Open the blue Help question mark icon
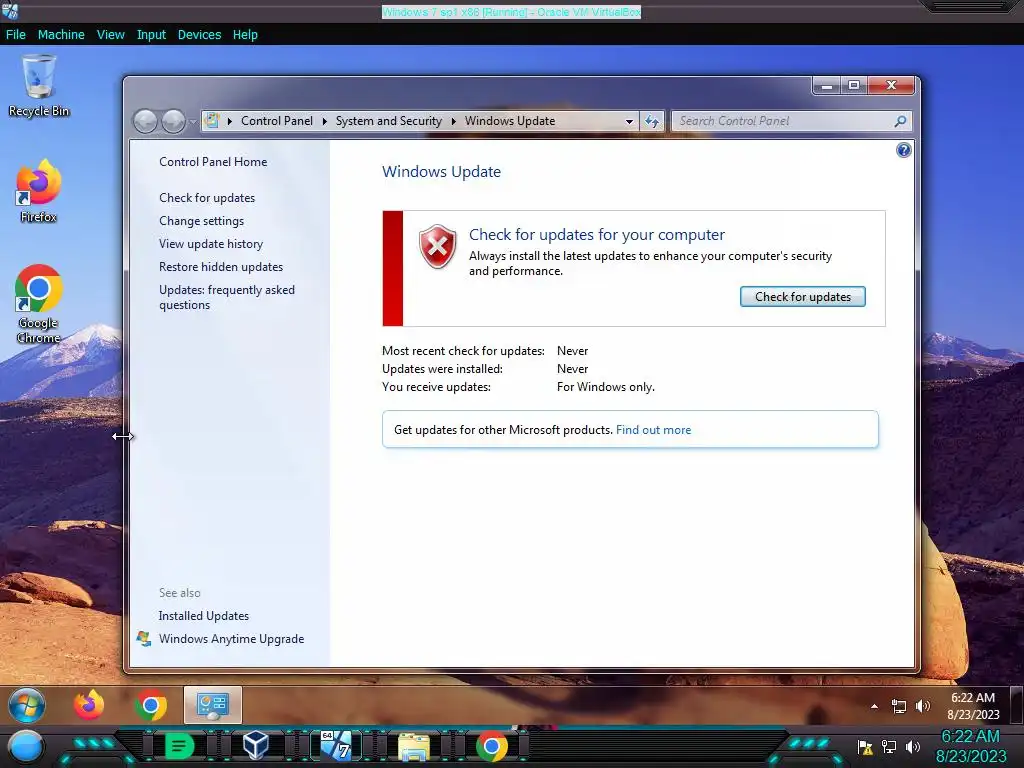The width and height of the screenshot is (1024, 768). tap(903, 150)
